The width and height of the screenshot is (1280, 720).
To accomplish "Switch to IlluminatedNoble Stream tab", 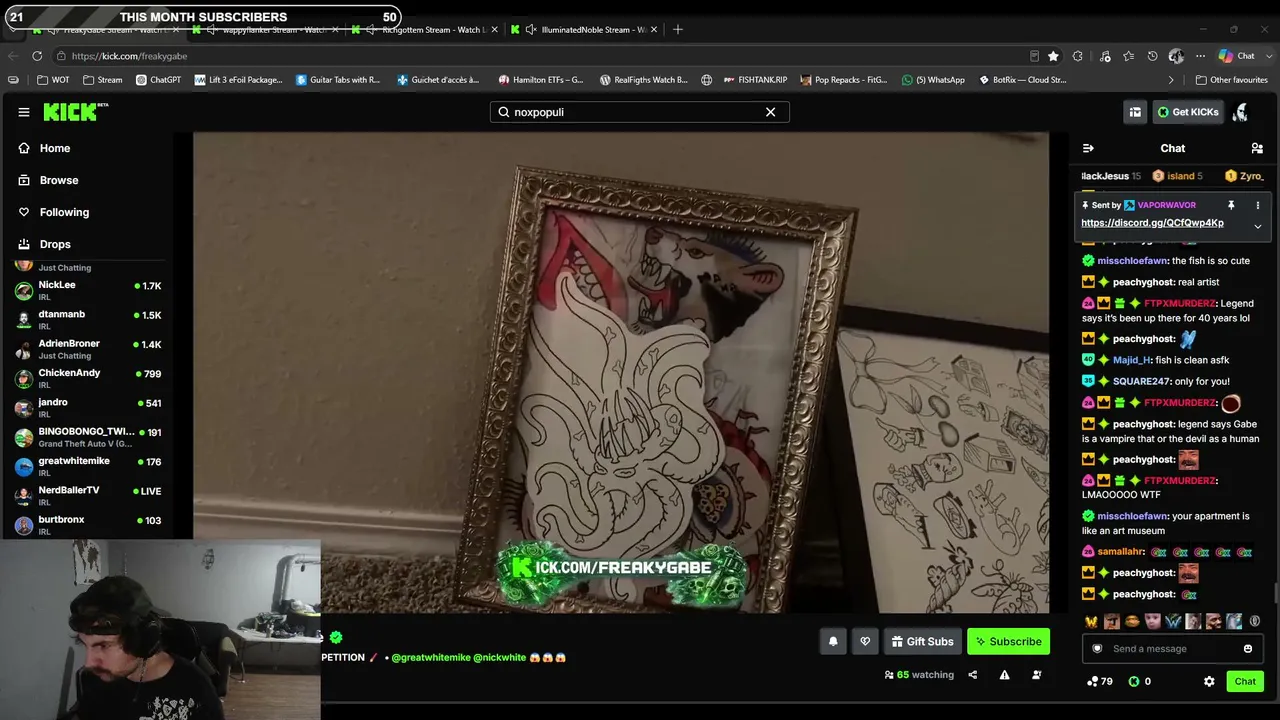I will click(x=585, y=29).
